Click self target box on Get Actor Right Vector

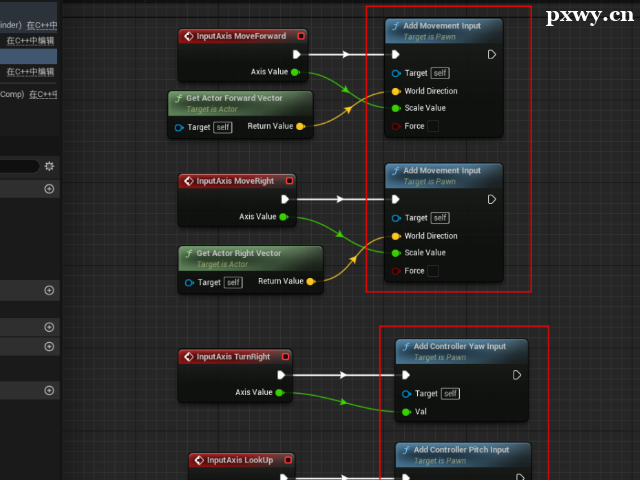click(233, 282)
